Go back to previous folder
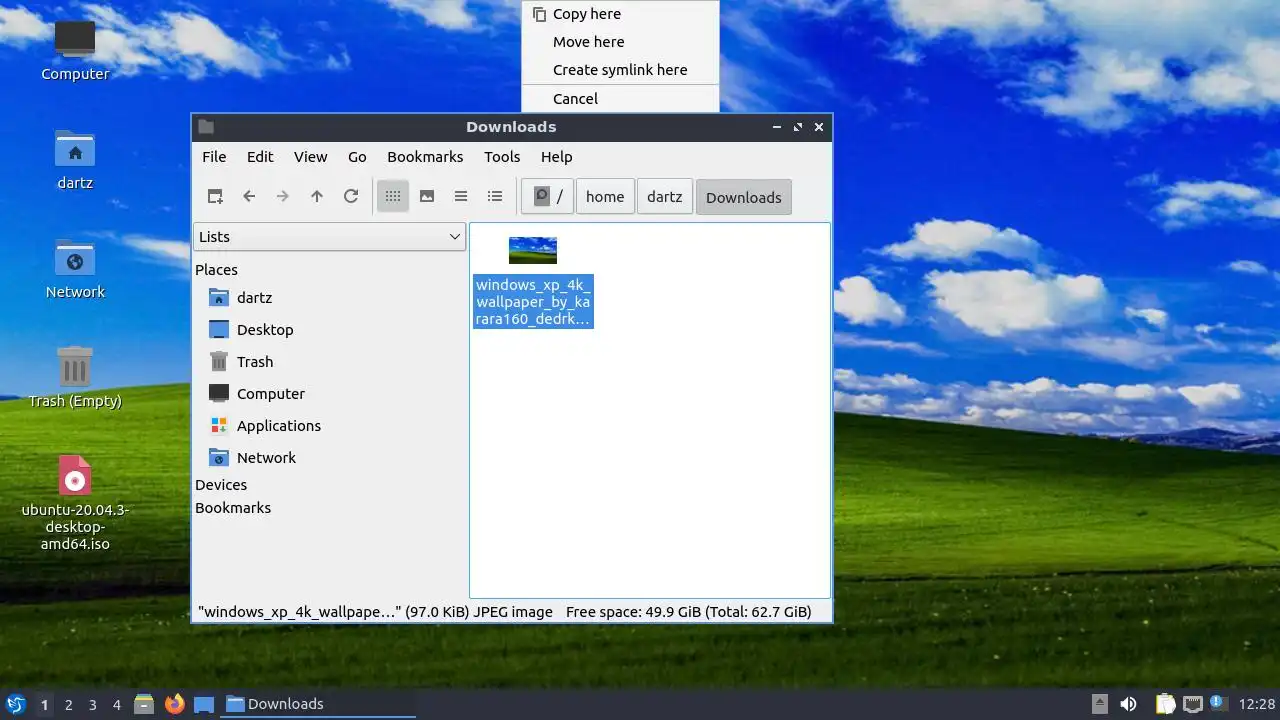1280x720 pixels. pyautogui.click(x=249, y=197)
